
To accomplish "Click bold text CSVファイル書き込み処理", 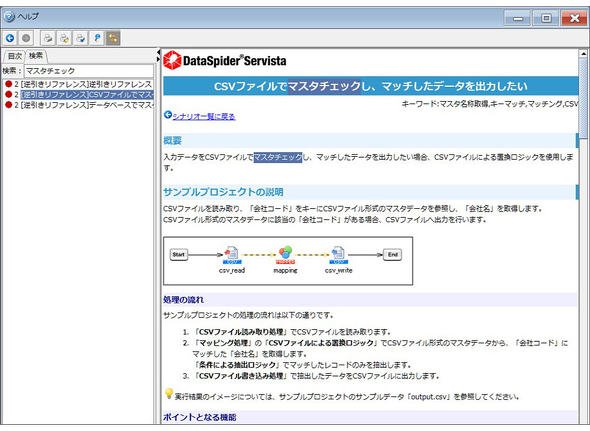I will tap(241, 376).
